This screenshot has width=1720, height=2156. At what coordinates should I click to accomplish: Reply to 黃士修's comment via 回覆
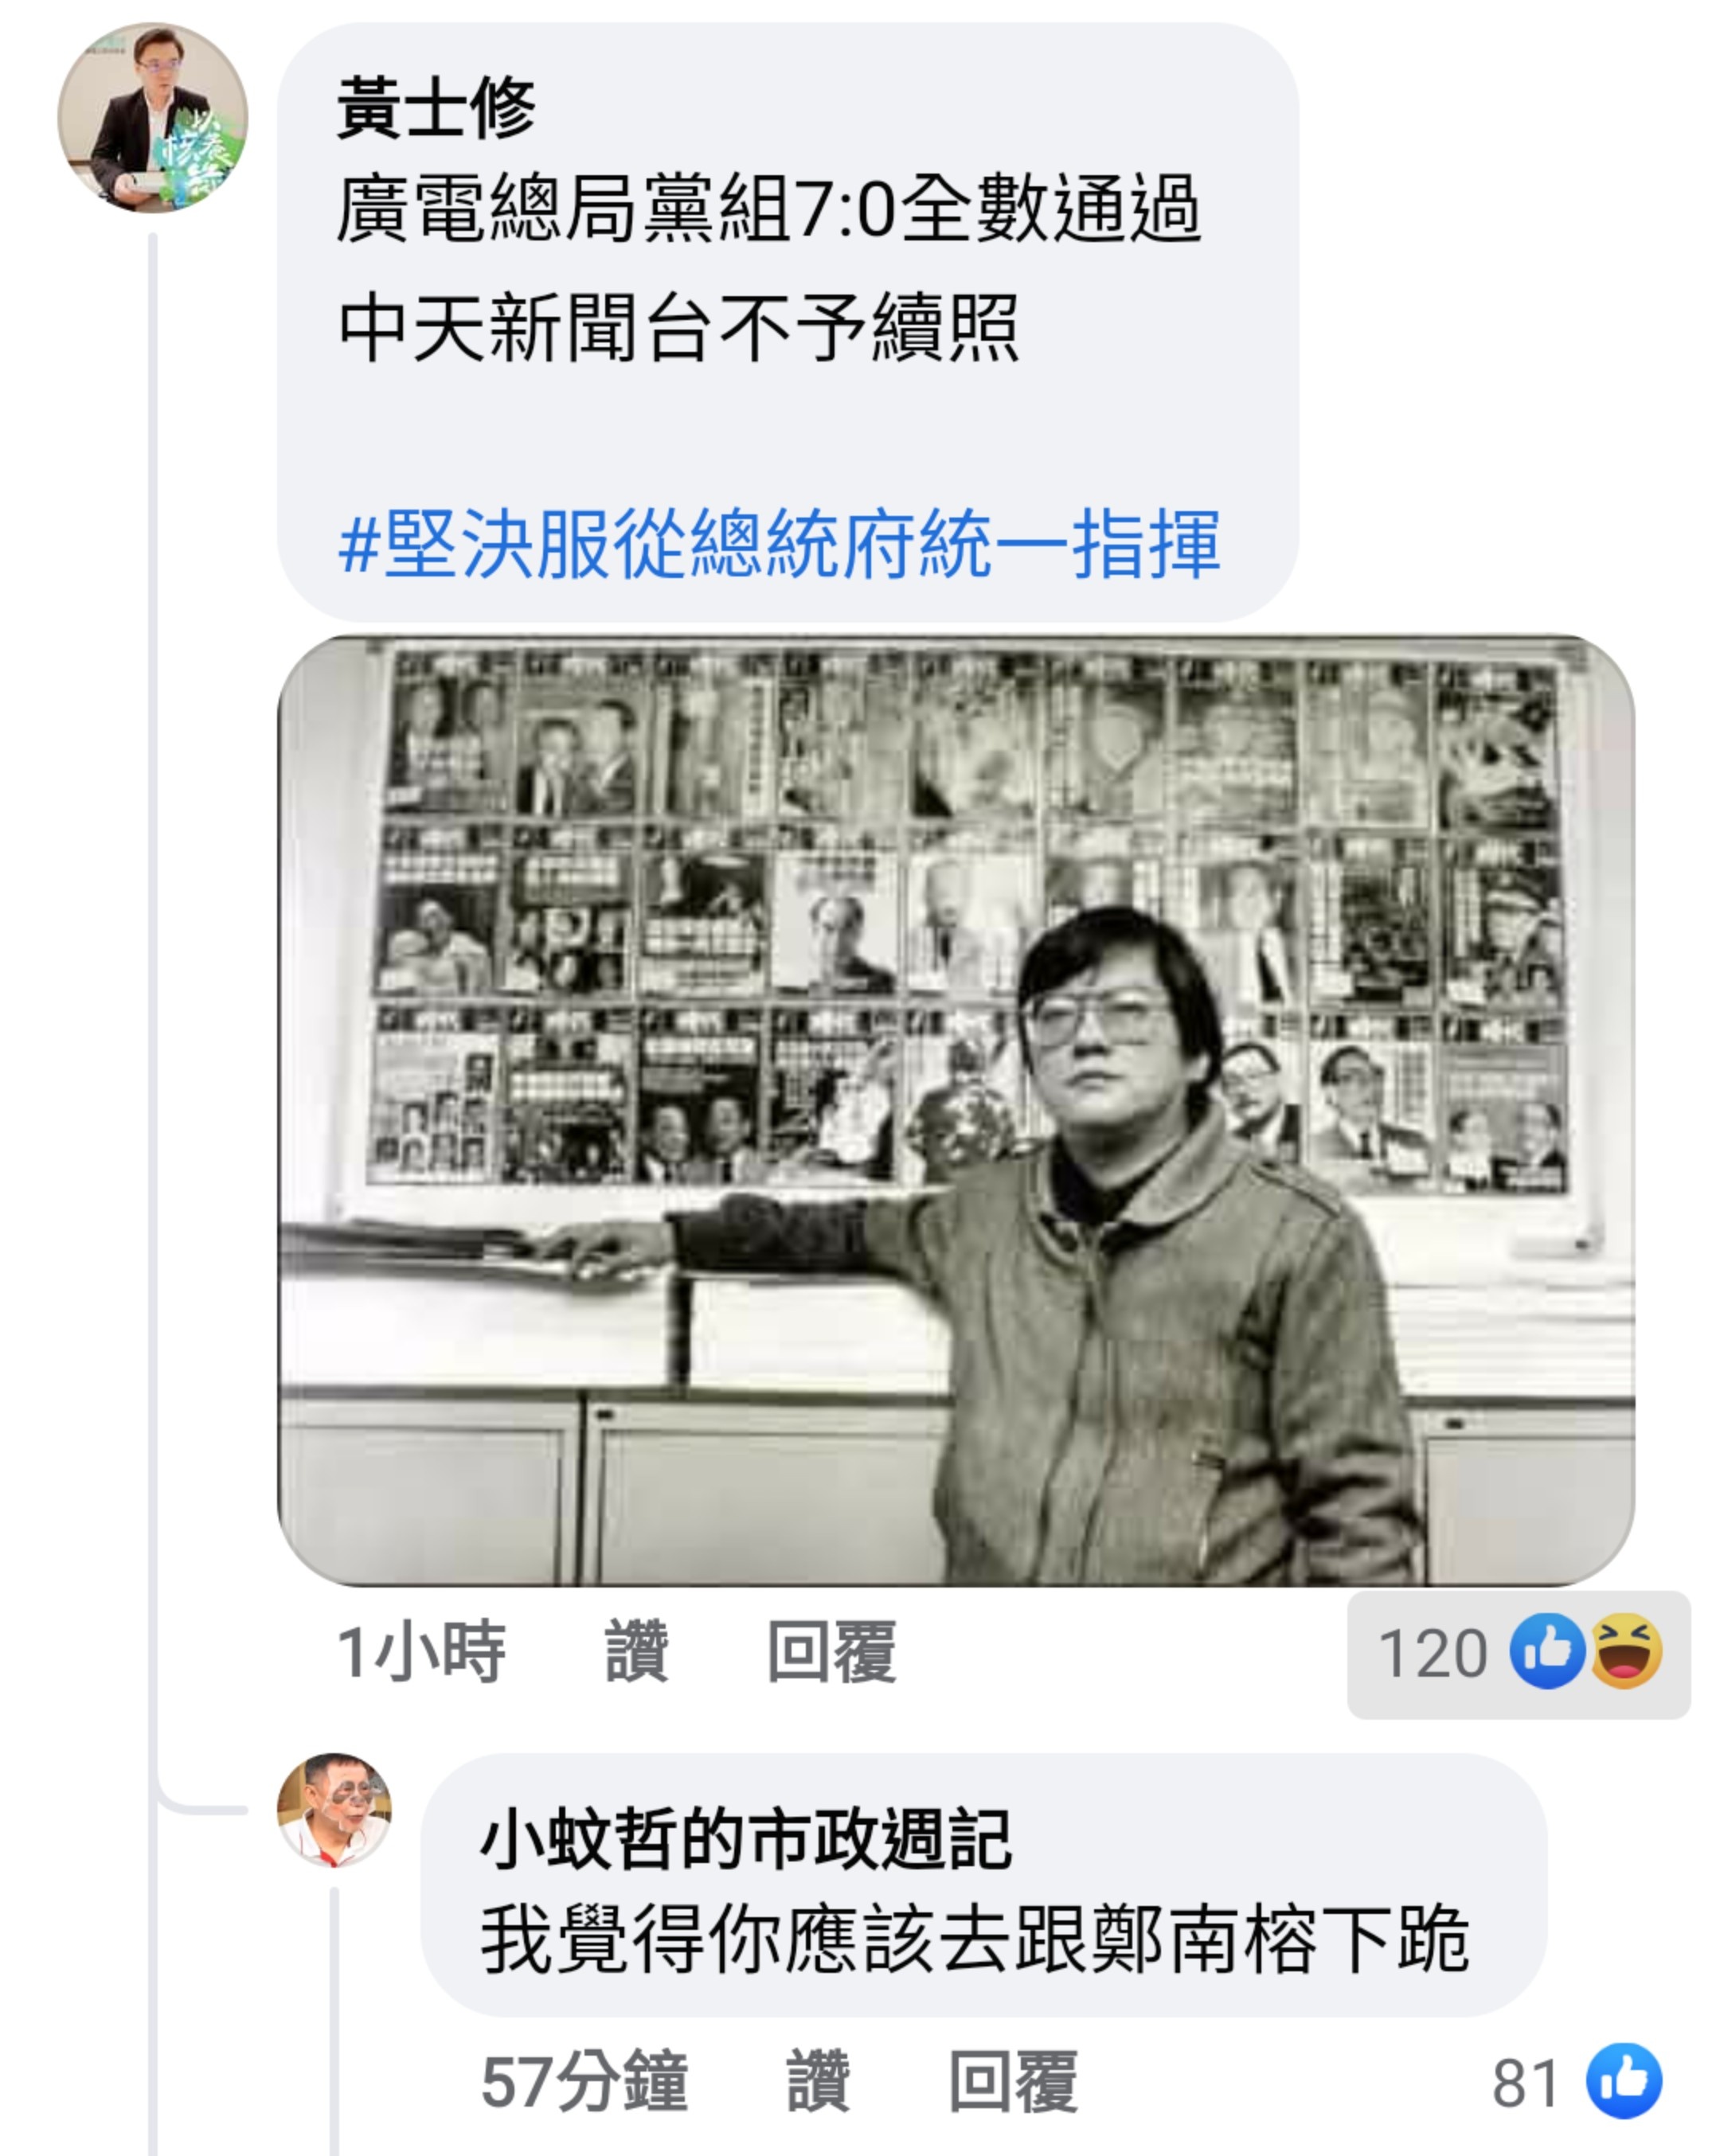click(x=831, y=1652)
